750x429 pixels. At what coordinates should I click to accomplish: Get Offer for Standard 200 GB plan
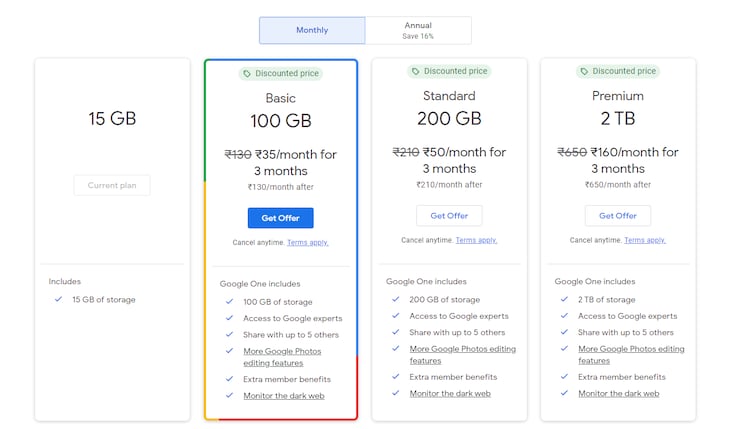(x=449, y=216)
